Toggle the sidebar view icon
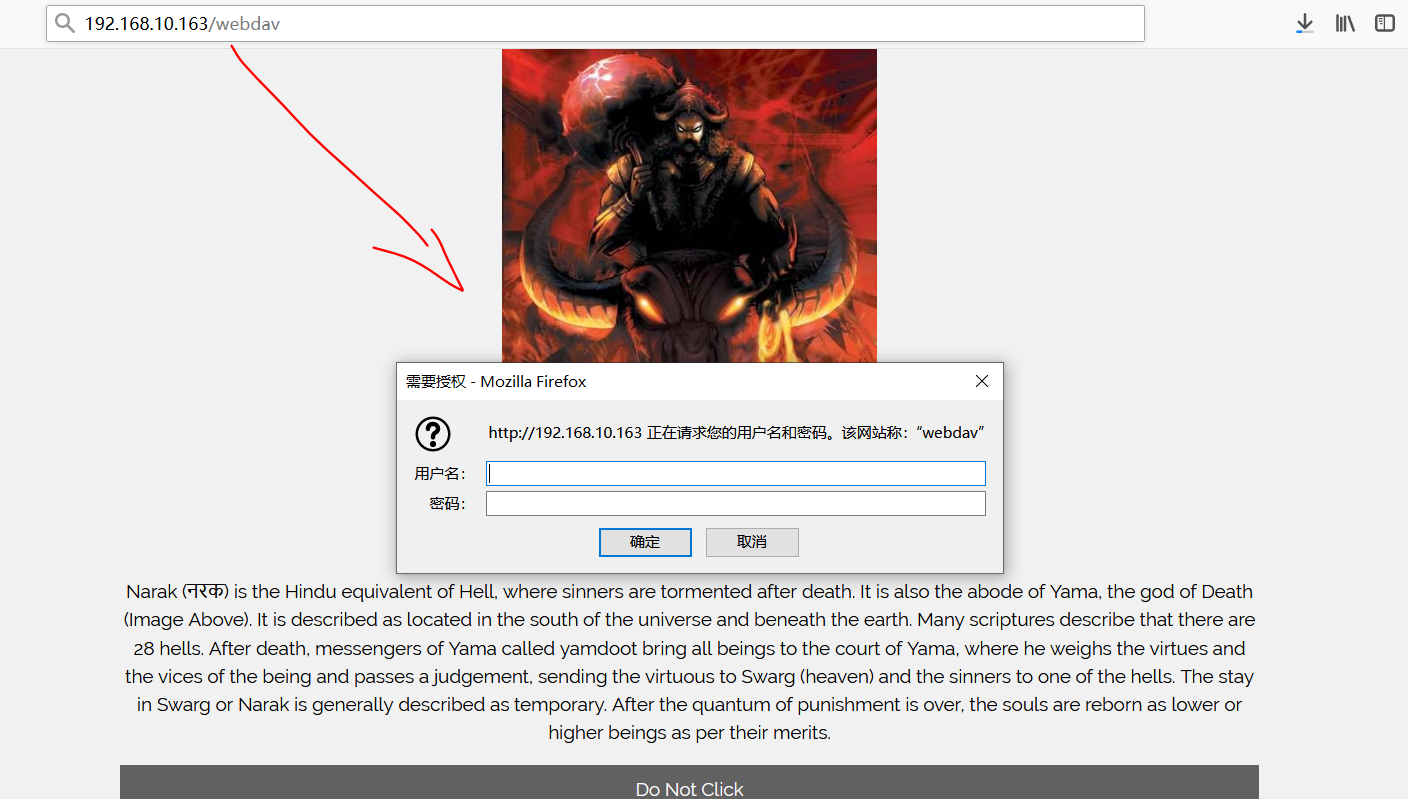Screen dimensions: 1408x799 click(x=1384, y=23)
